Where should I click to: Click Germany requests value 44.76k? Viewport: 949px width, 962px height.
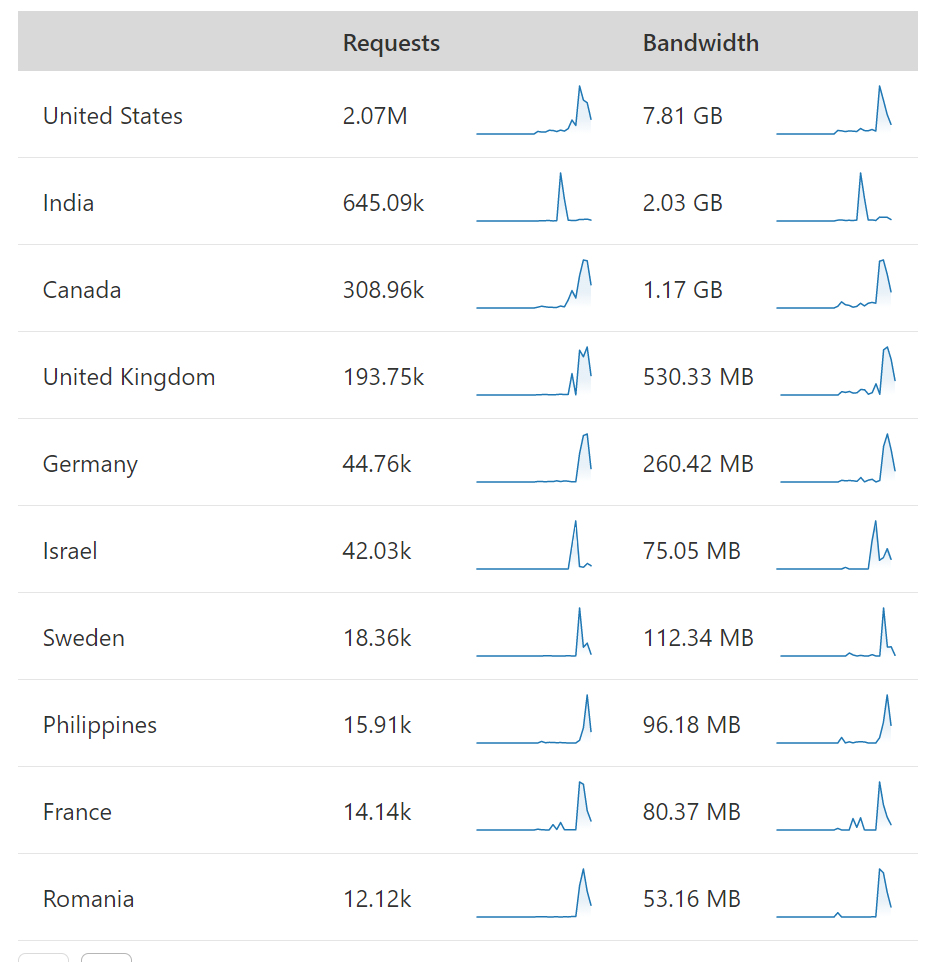(377, 464)
